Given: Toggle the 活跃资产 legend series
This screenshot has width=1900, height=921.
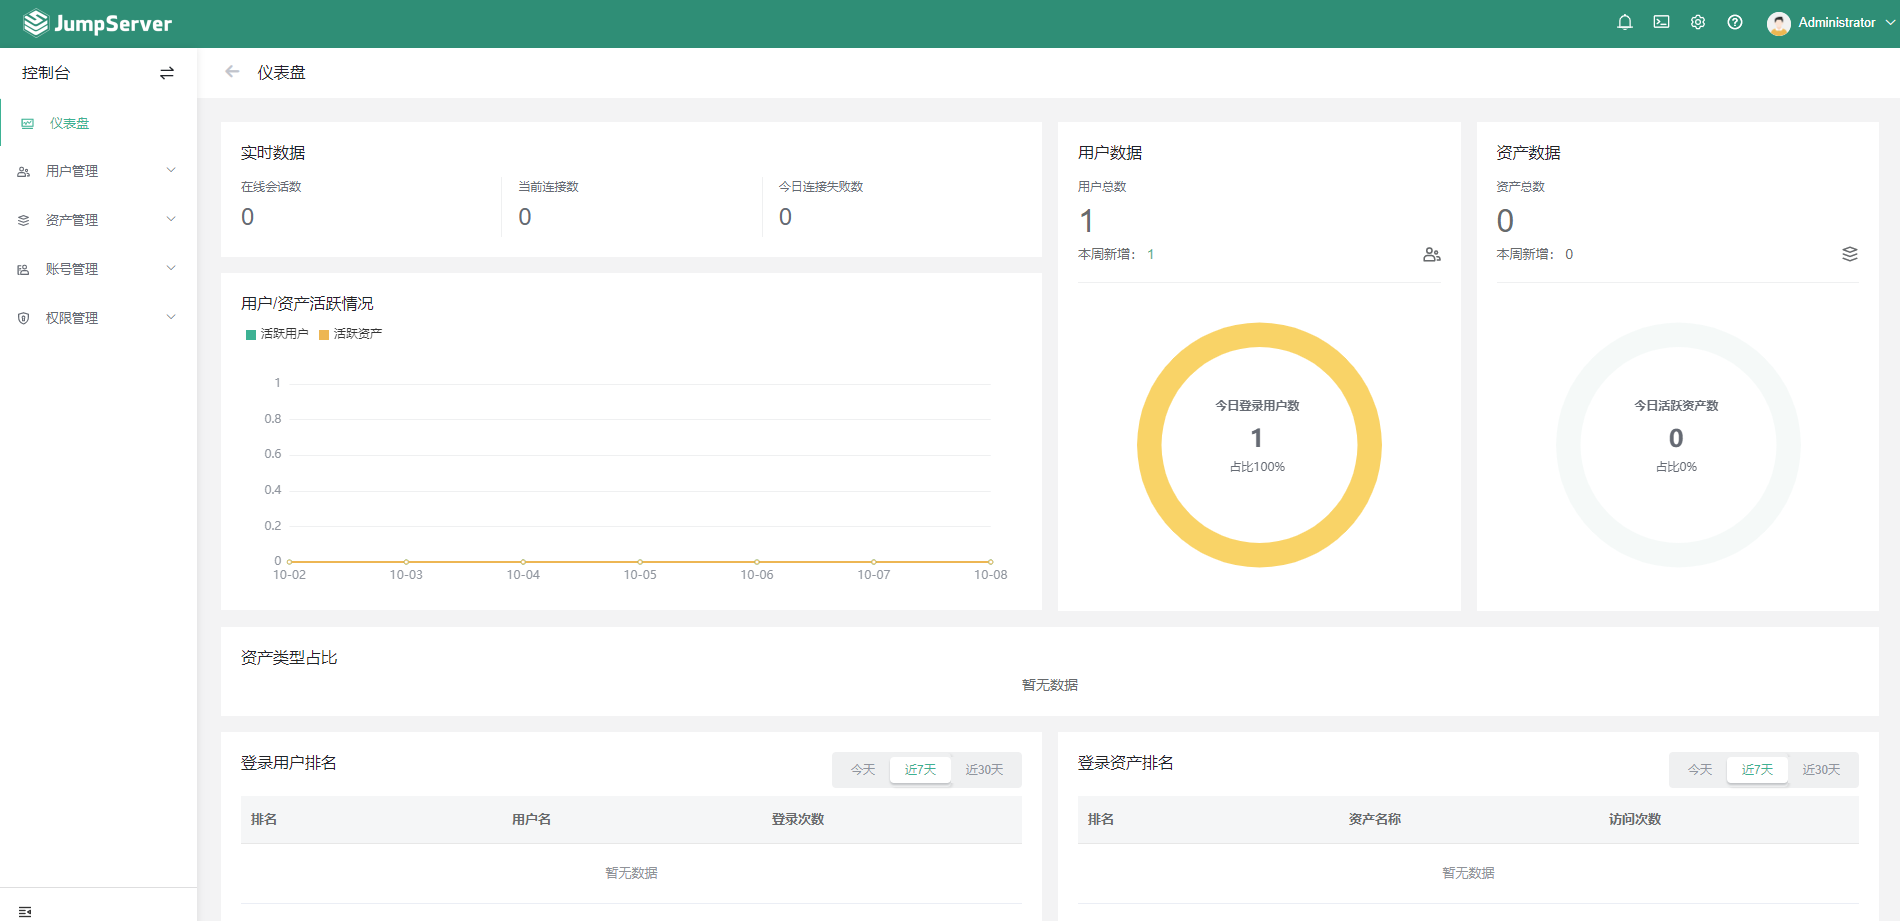Looking at the screenshot, I should coord(351,334).
